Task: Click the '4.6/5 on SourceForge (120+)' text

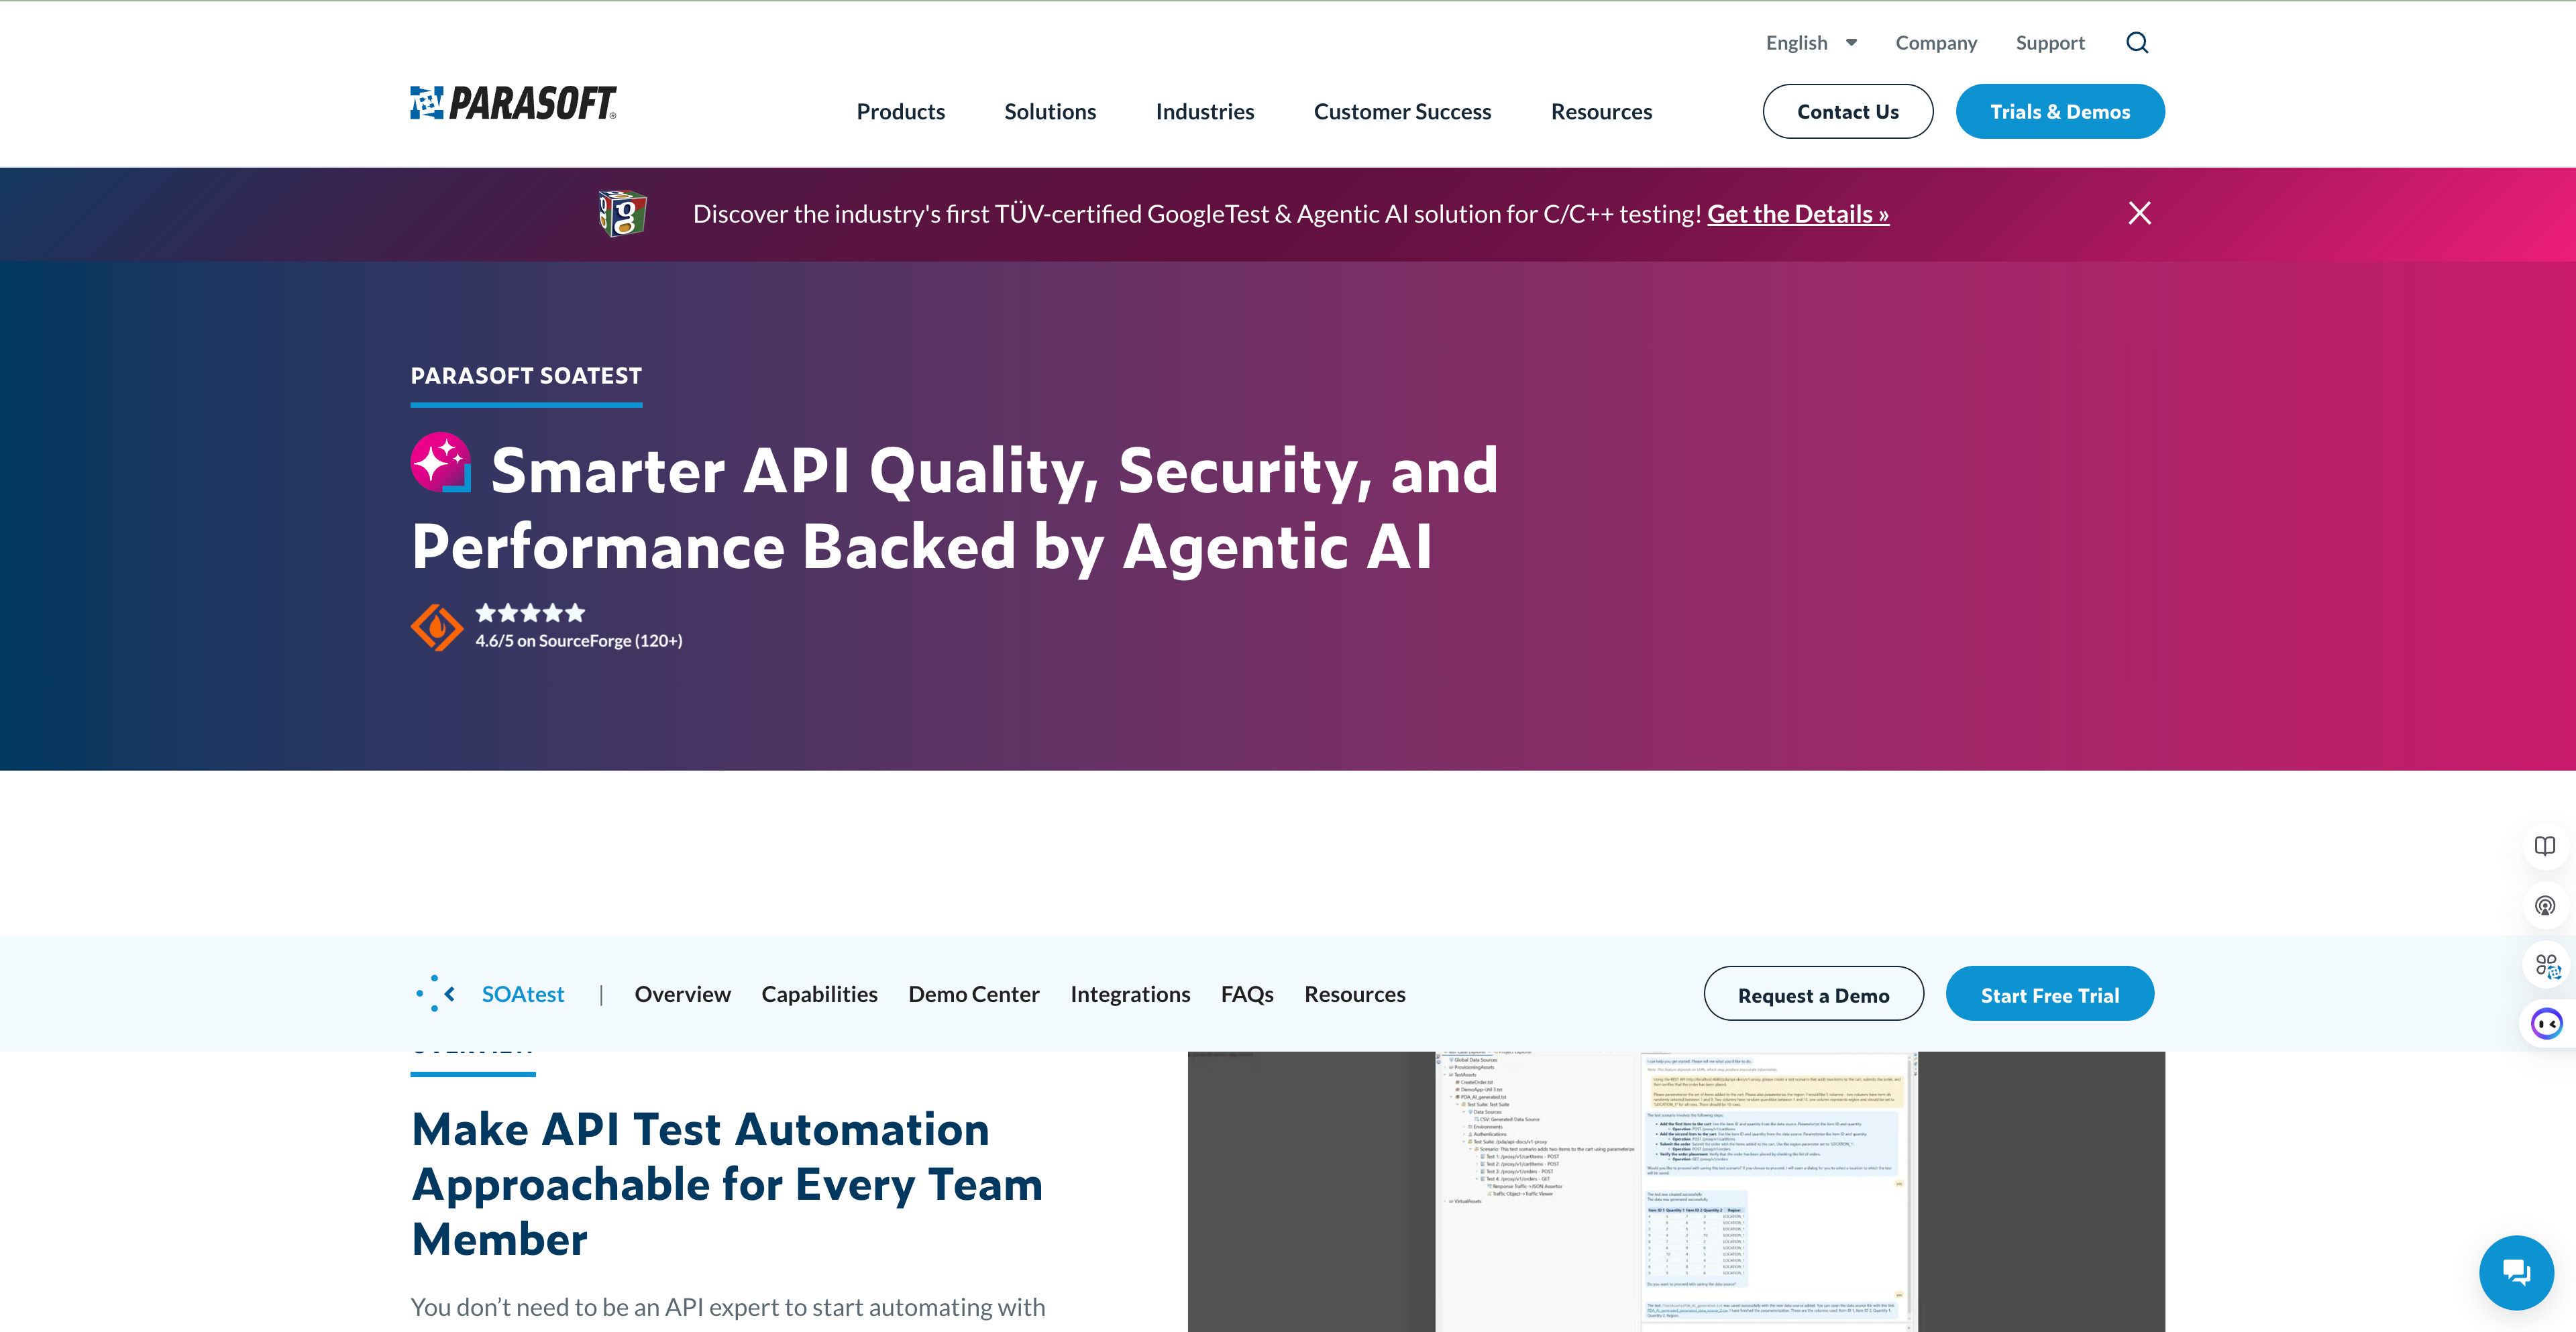Action: point(579,641)
